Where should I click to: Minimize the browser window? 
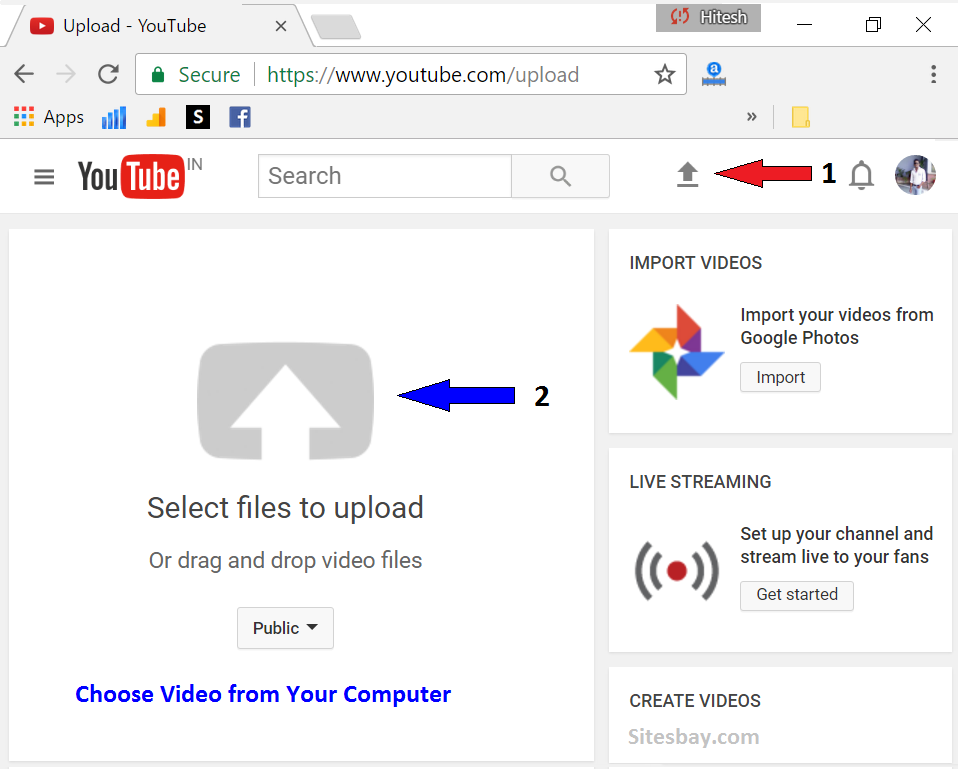(804, 24)
